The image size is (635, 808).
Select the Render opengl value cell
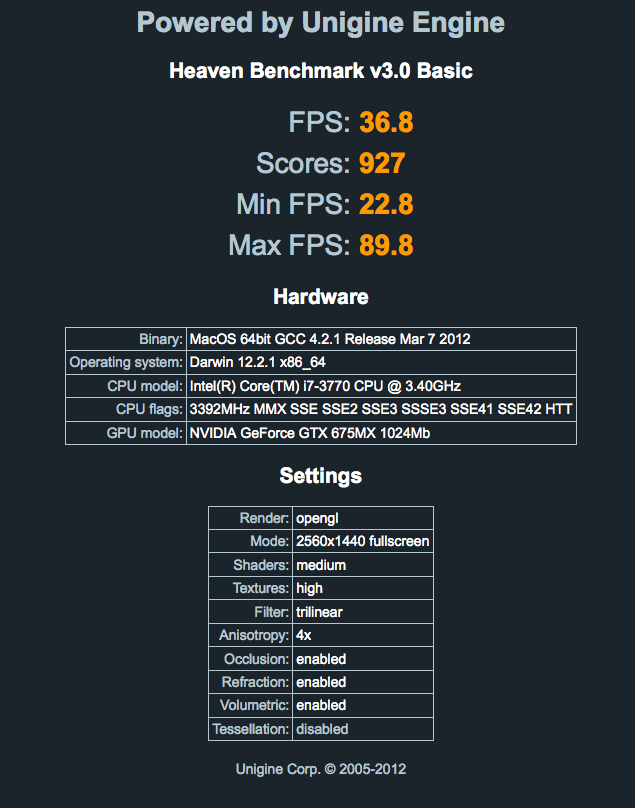pos(363,518)
